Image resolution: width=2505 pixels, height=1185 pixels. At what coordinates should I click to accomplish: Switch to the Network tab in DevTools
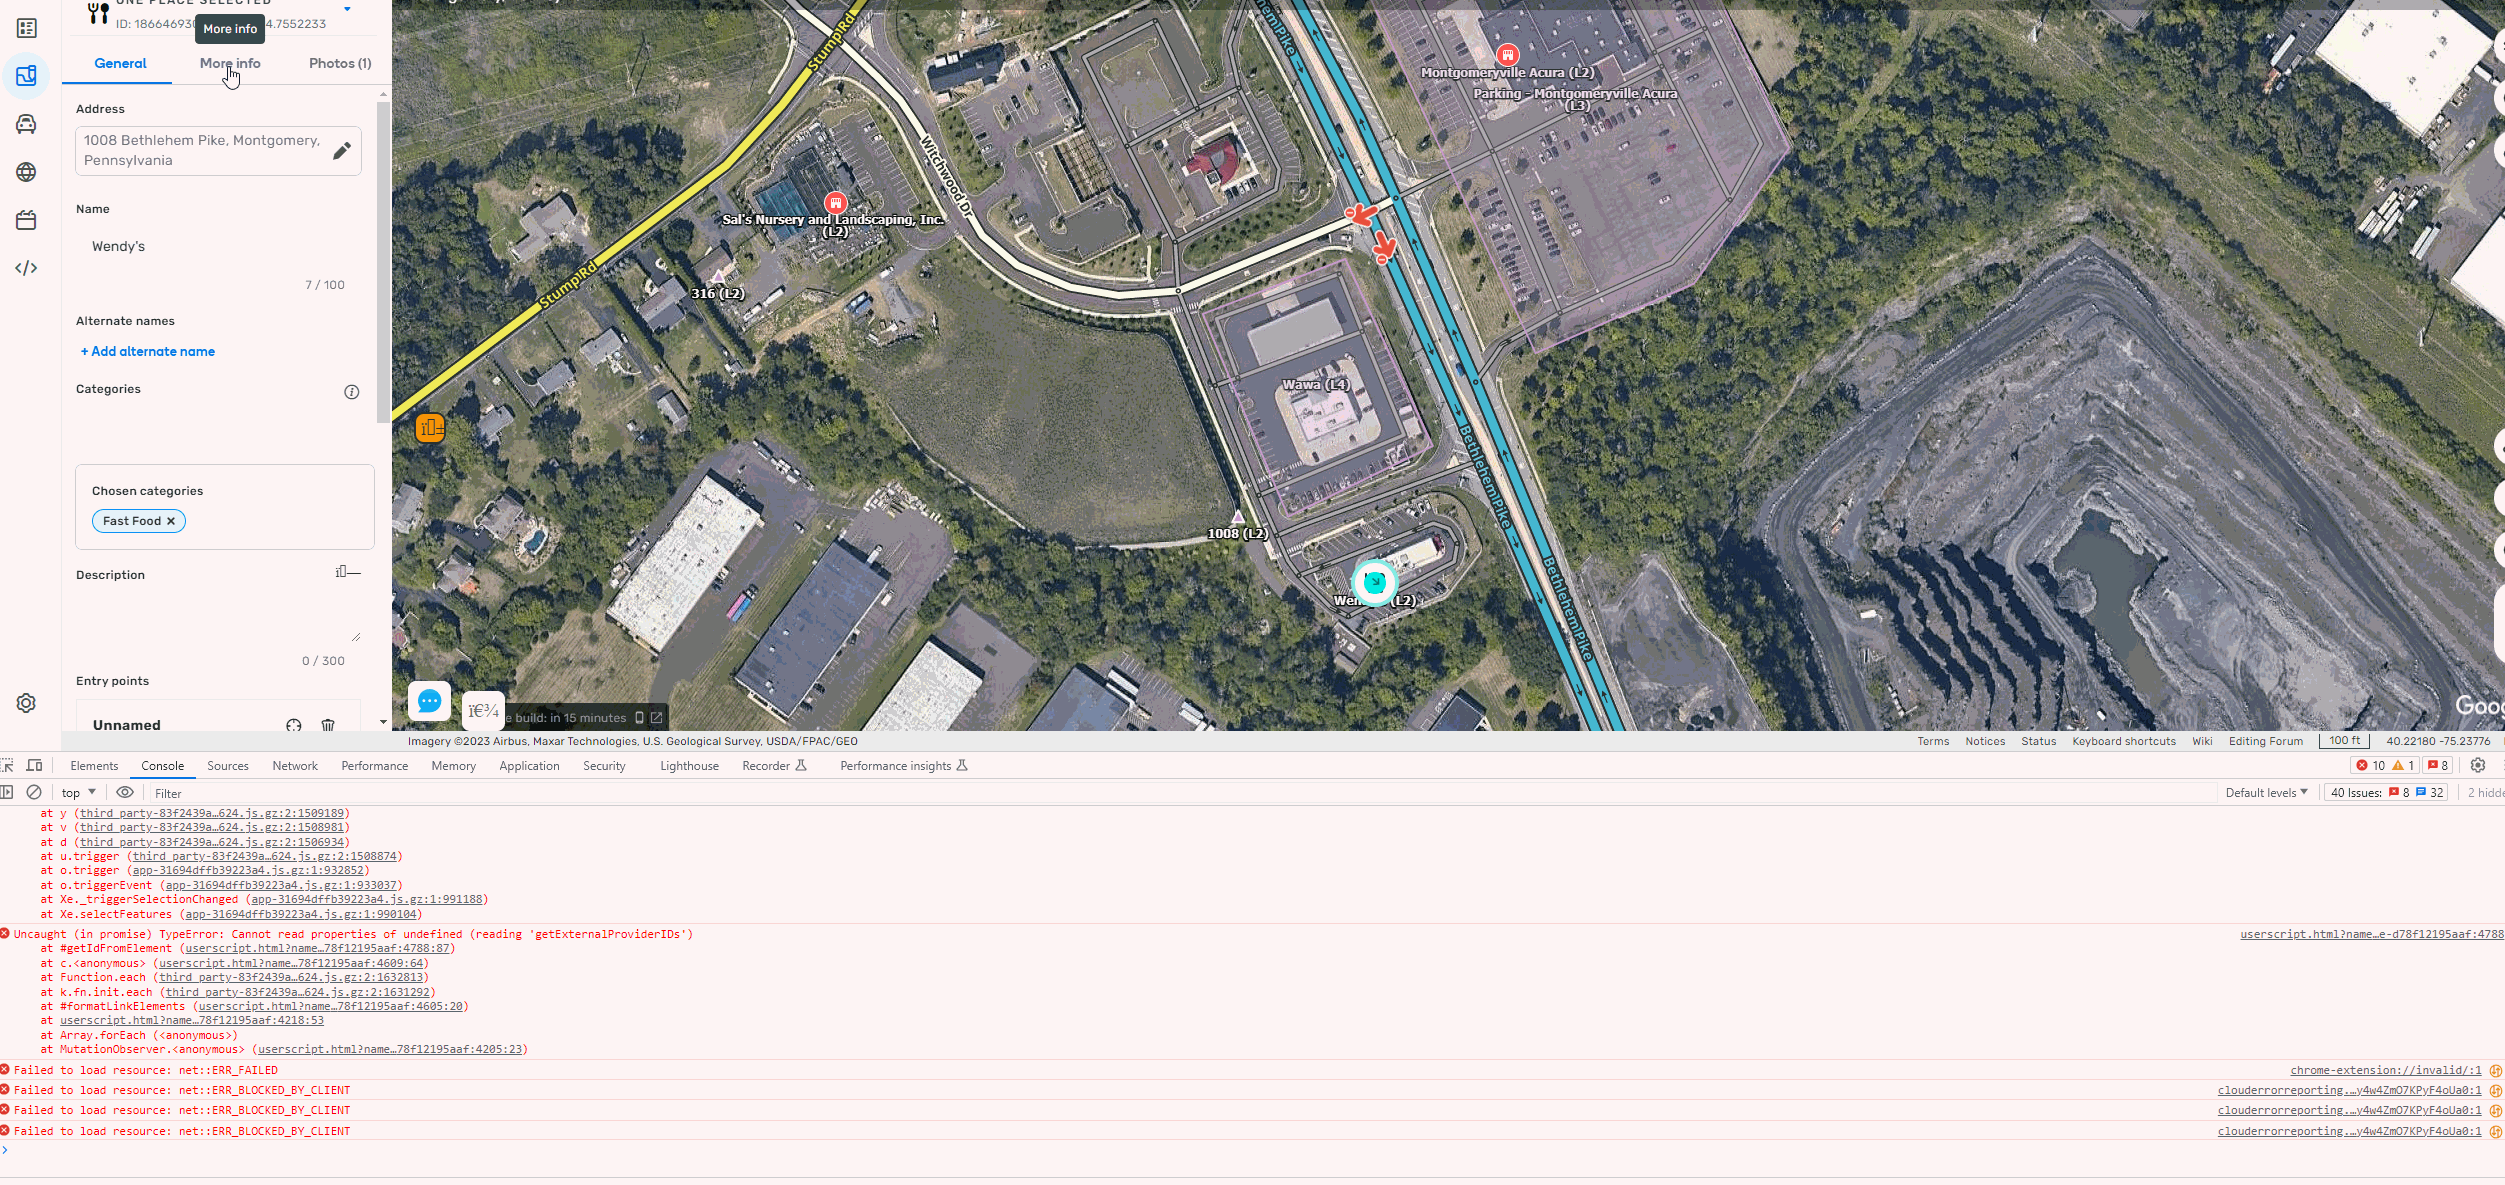tap(295, 766)
